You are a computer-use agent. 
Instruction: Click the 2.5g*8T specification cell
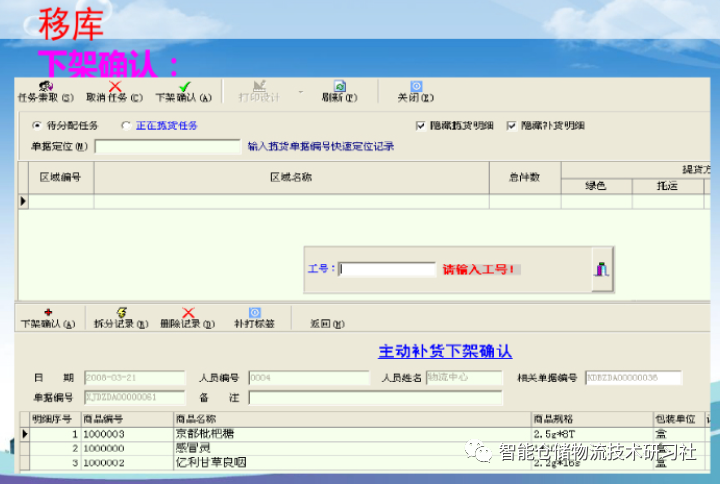coord(593,434)
